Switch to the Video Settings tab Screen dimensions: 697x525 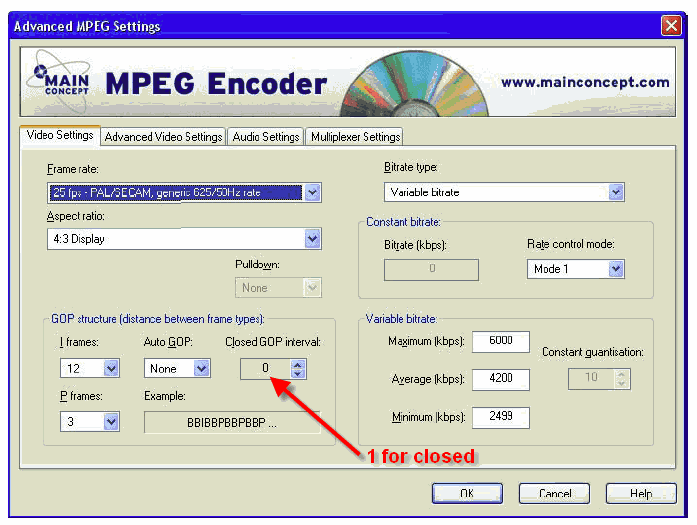click(x=60, y=135)
